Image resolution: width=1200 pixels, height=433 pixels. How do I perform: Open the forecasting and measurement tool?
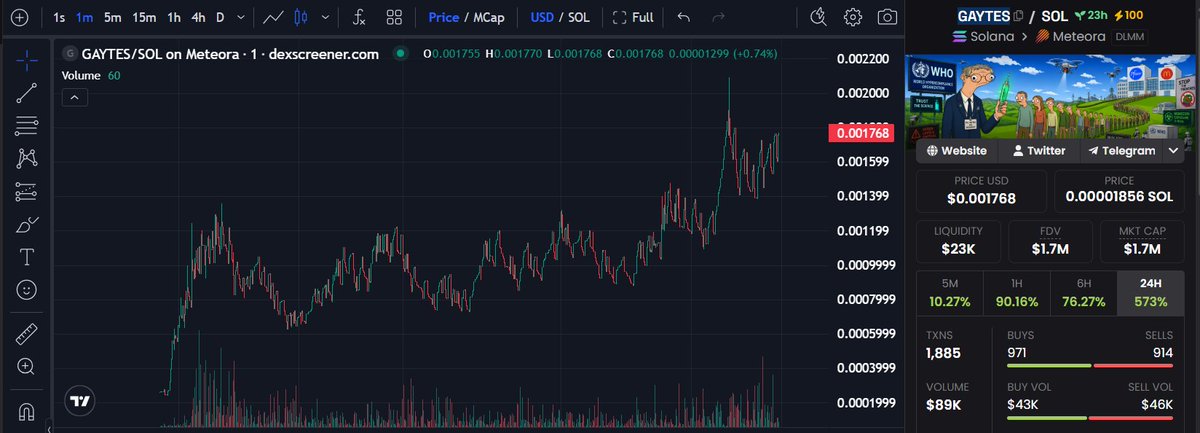click(x=27, y=191)
